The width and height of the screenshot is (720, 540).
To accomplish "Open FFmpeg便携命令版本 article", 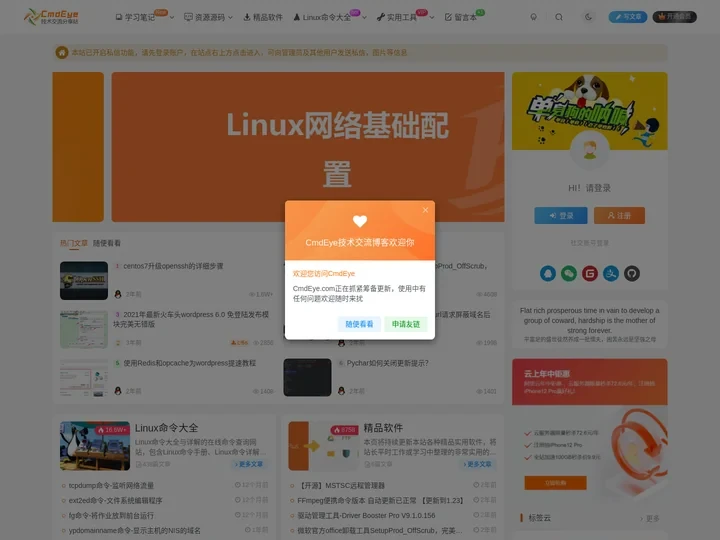I will [381, 501].
